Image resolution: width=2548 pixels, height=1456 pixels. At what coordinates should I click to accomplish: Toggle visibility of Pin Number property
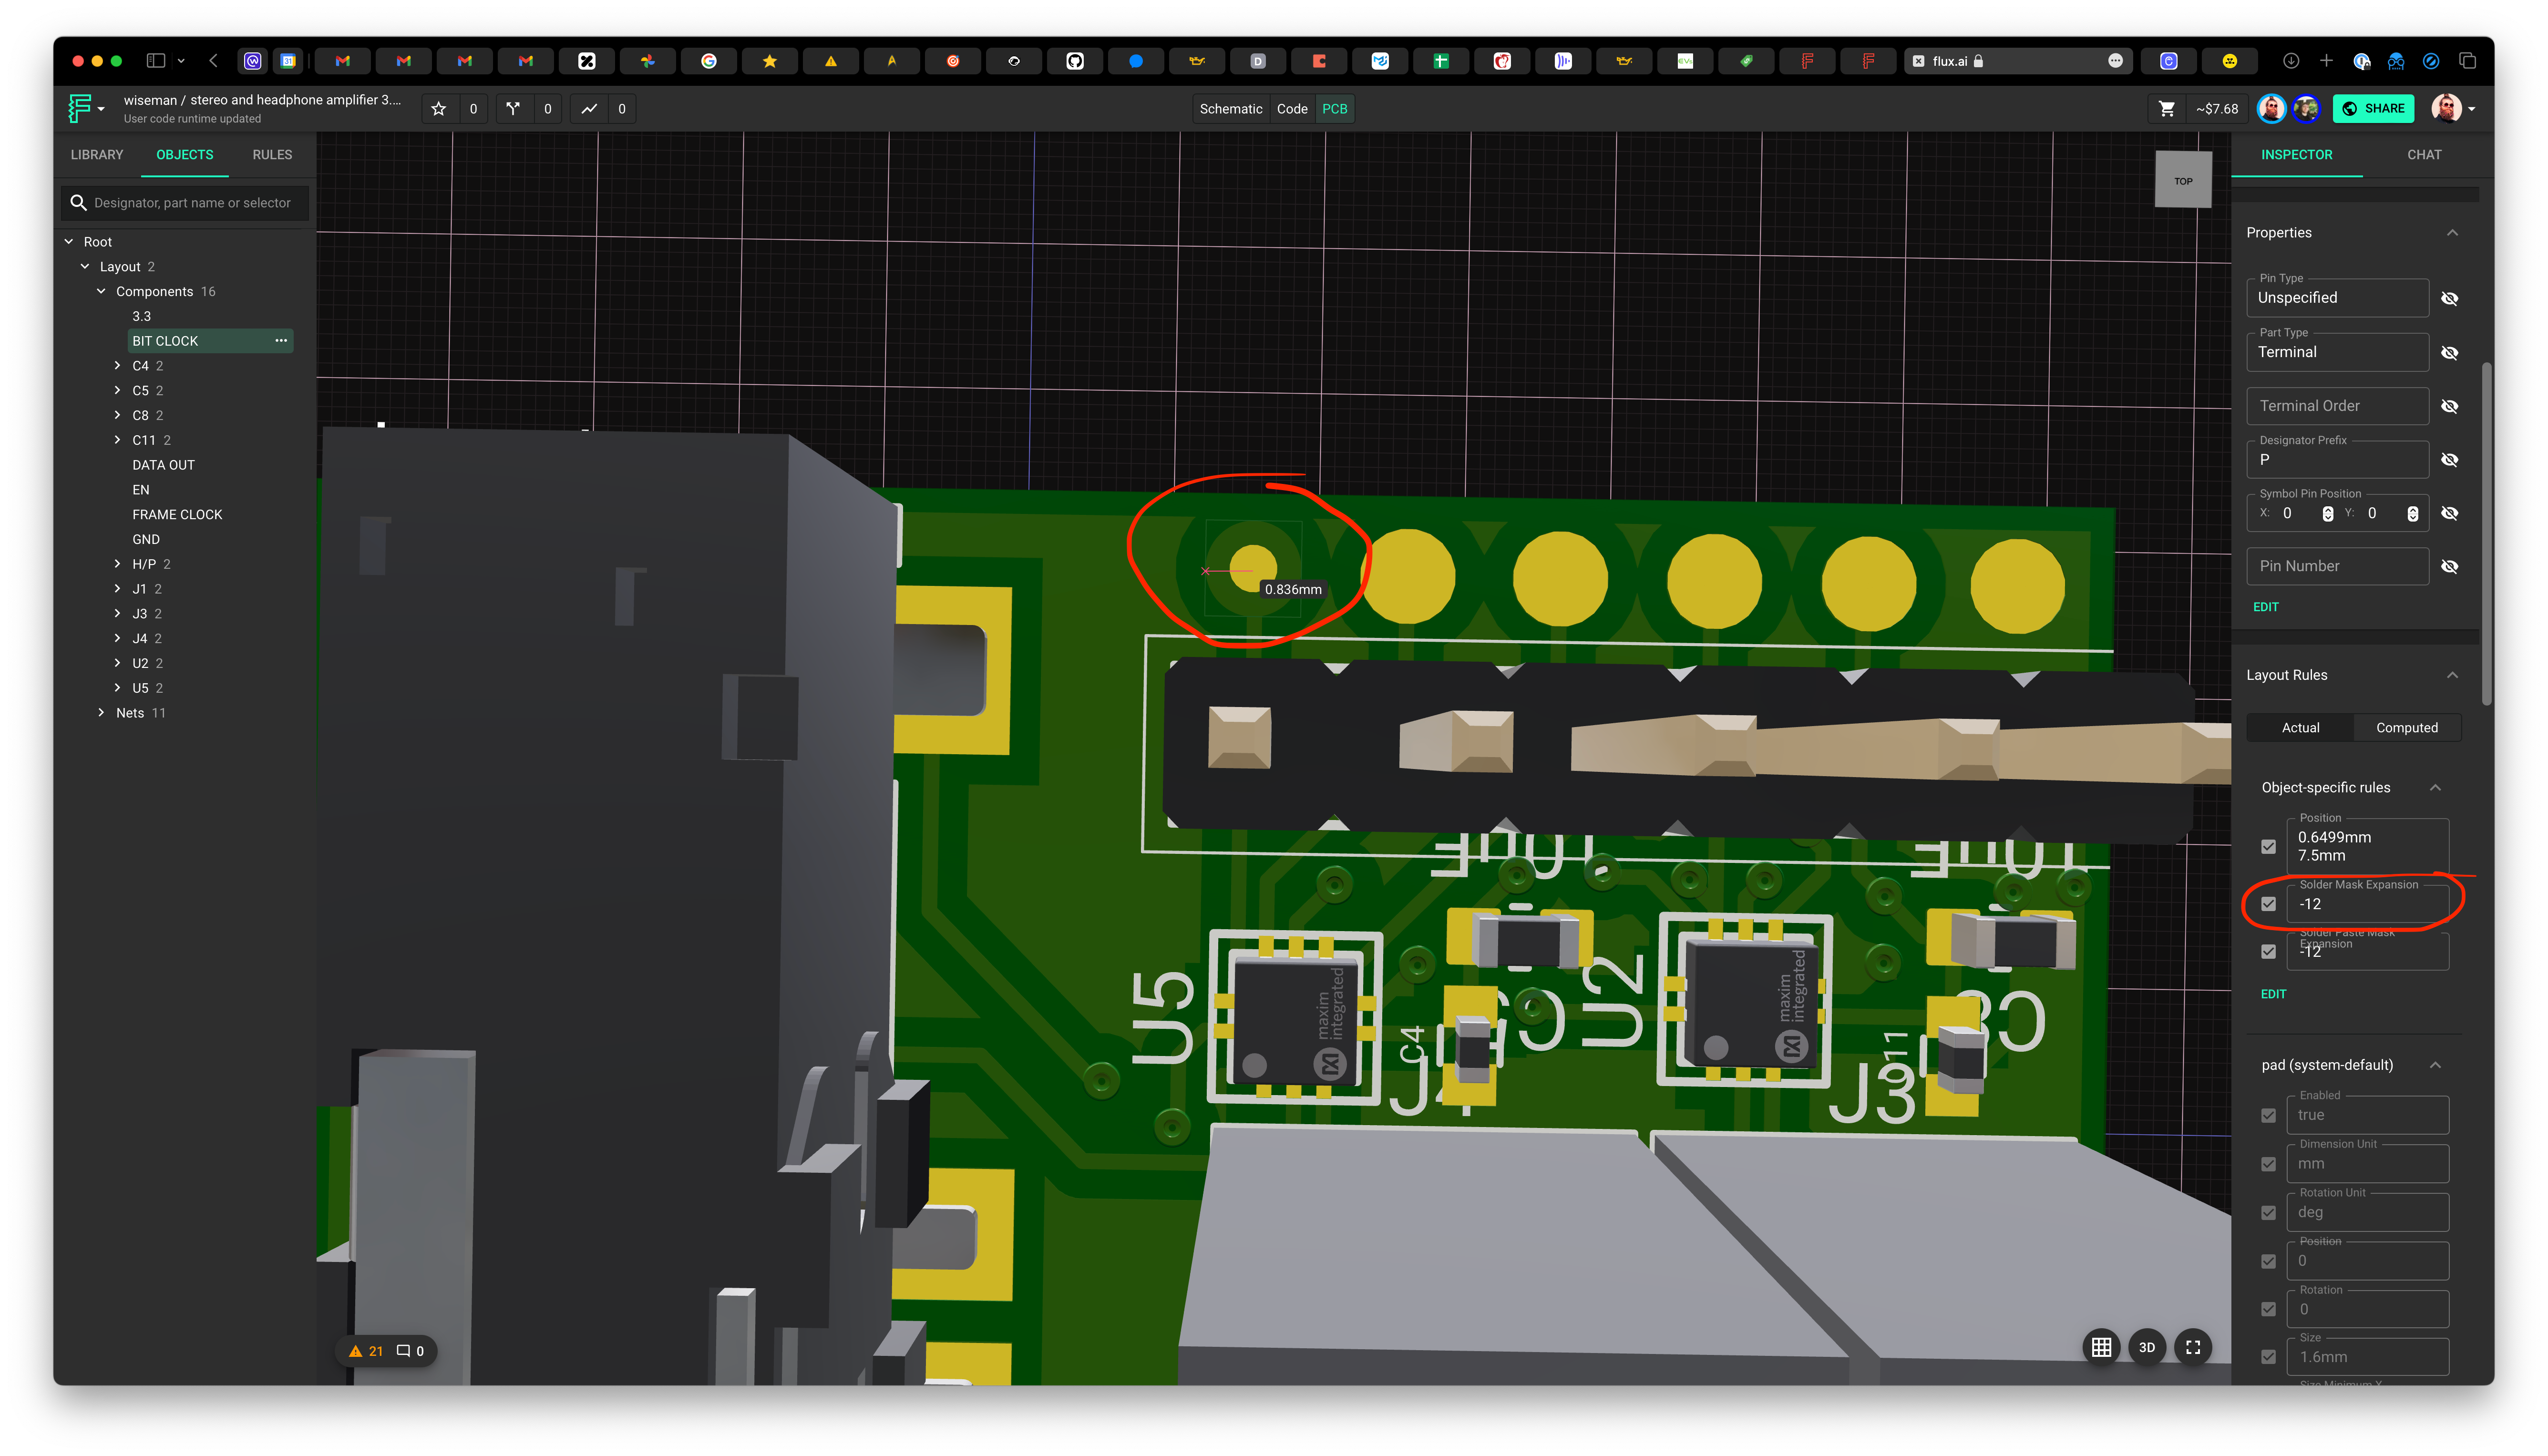tap(2449, 566)
